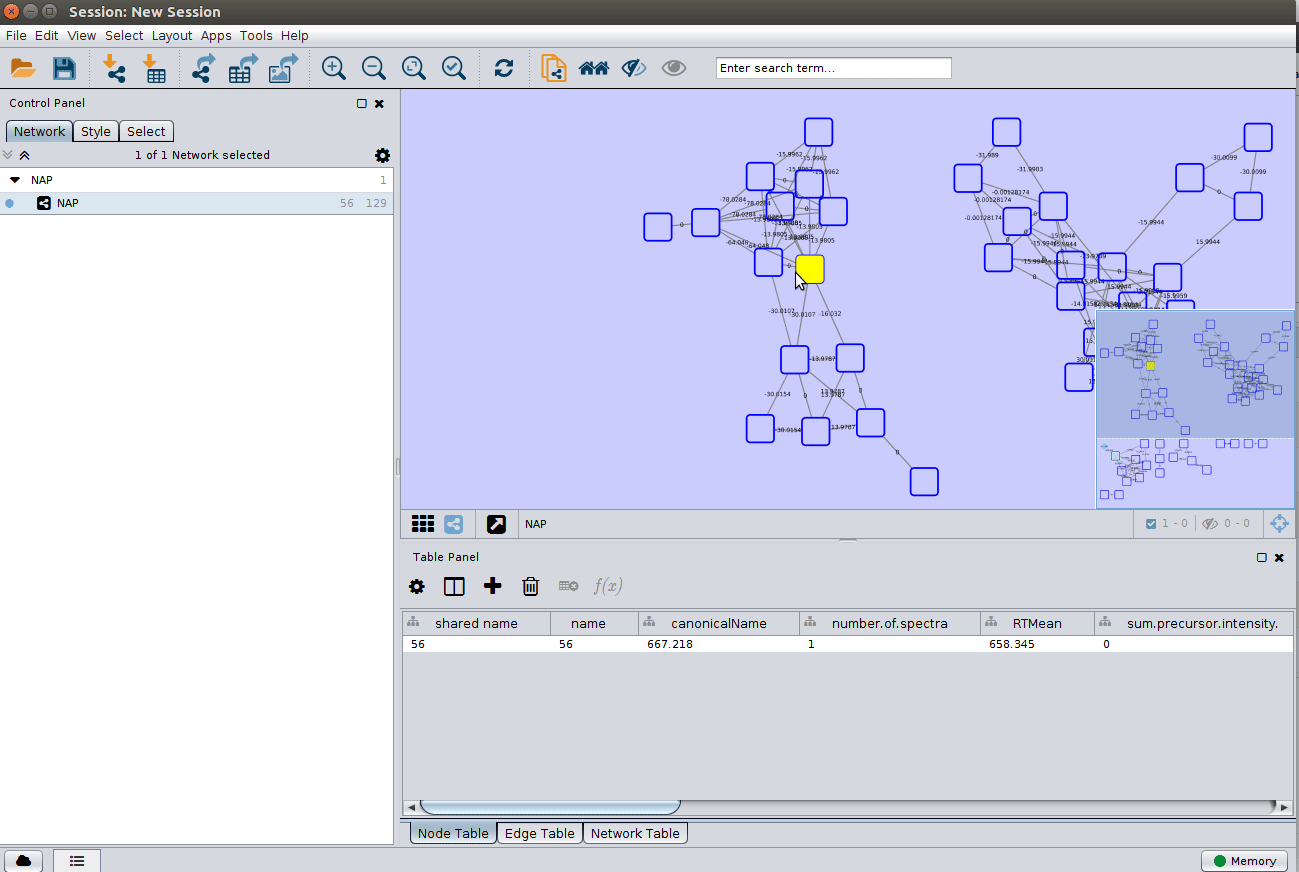Click the Memory status button

pos(1244,860)
